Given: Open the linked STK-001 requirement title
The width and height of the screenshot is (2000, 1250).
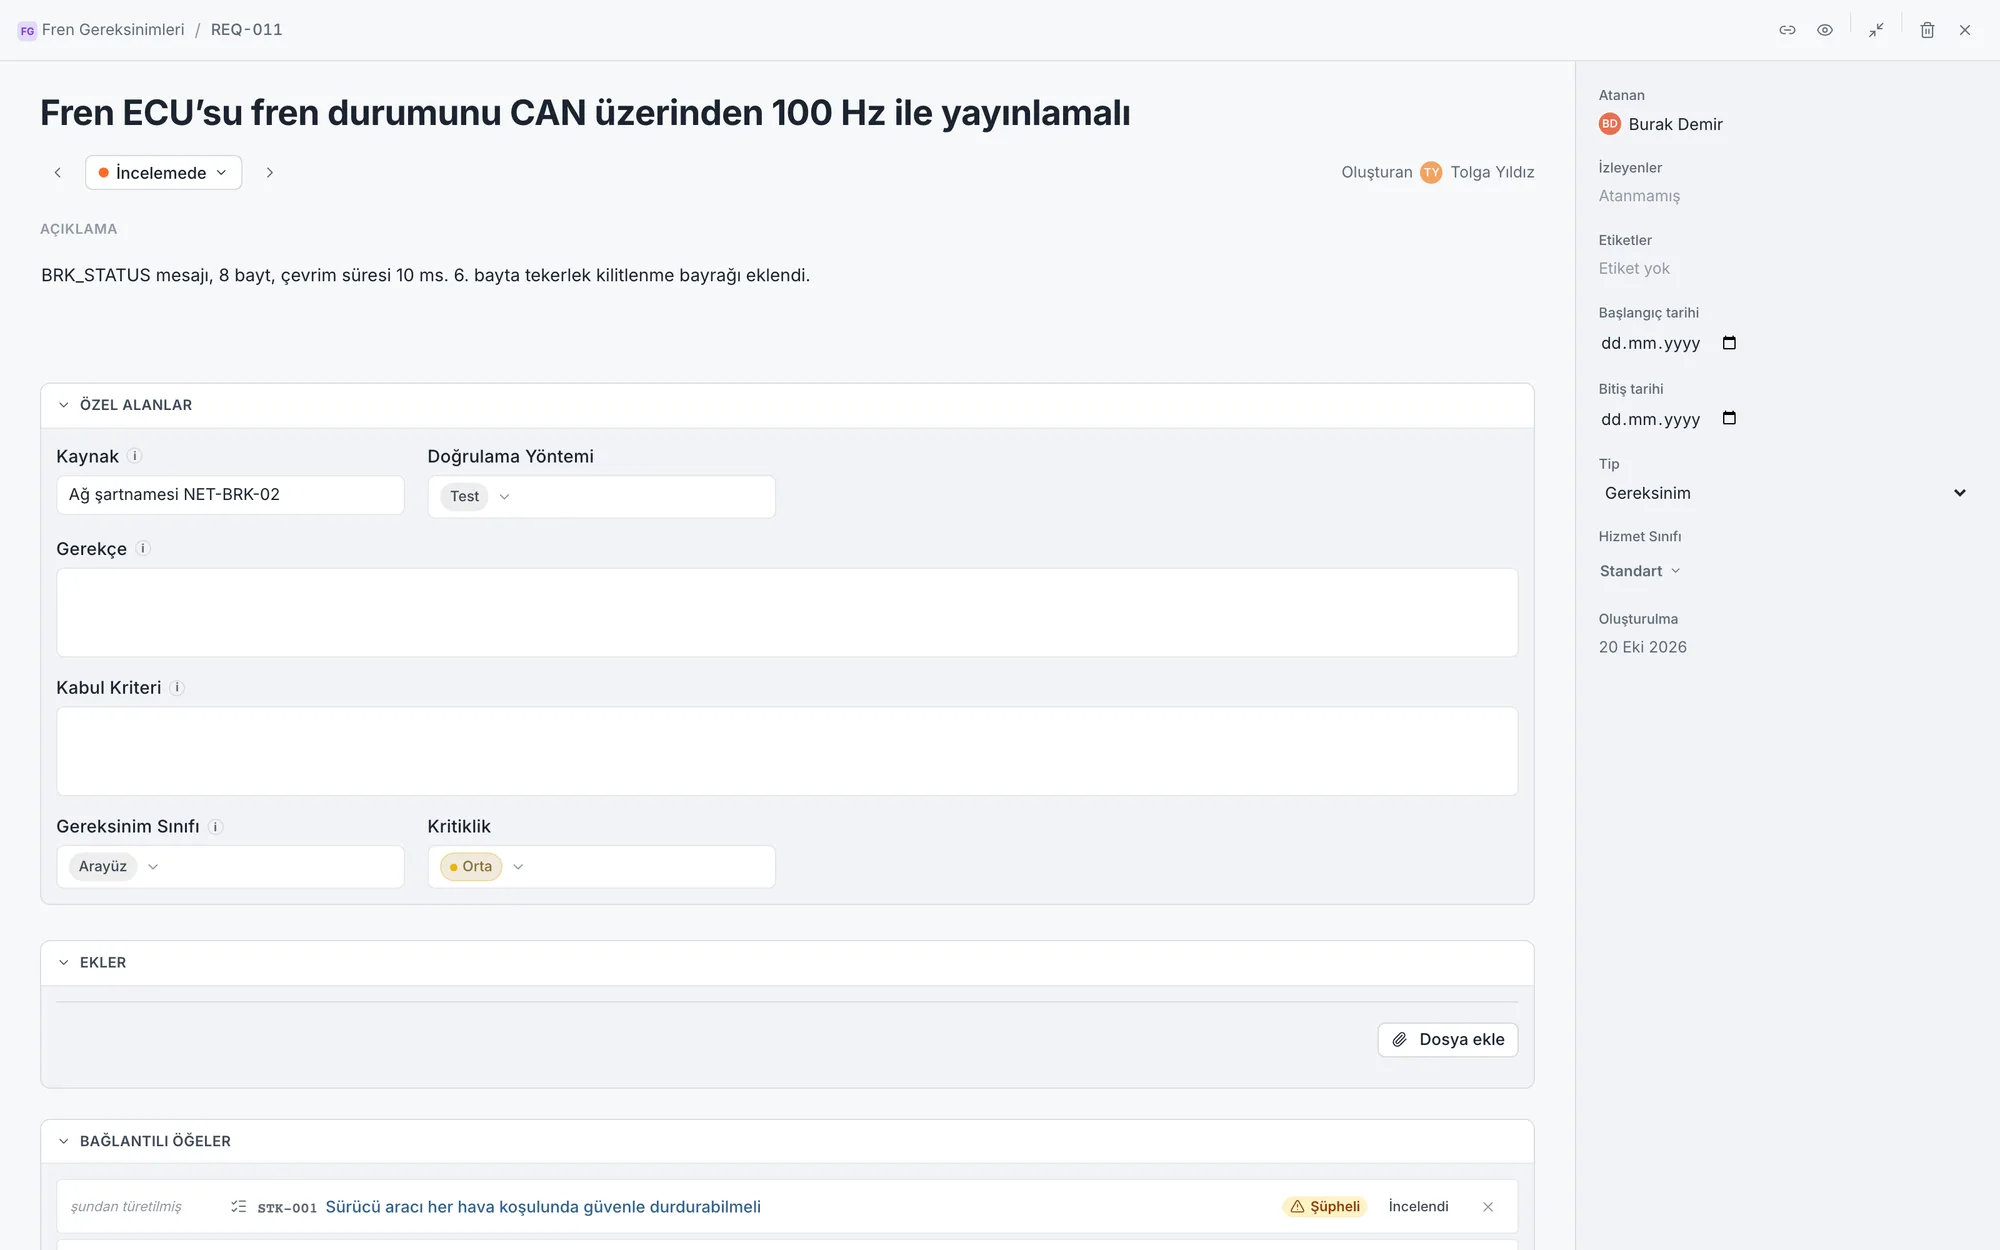Looking at the screenshot, I should coord(543,1207).
